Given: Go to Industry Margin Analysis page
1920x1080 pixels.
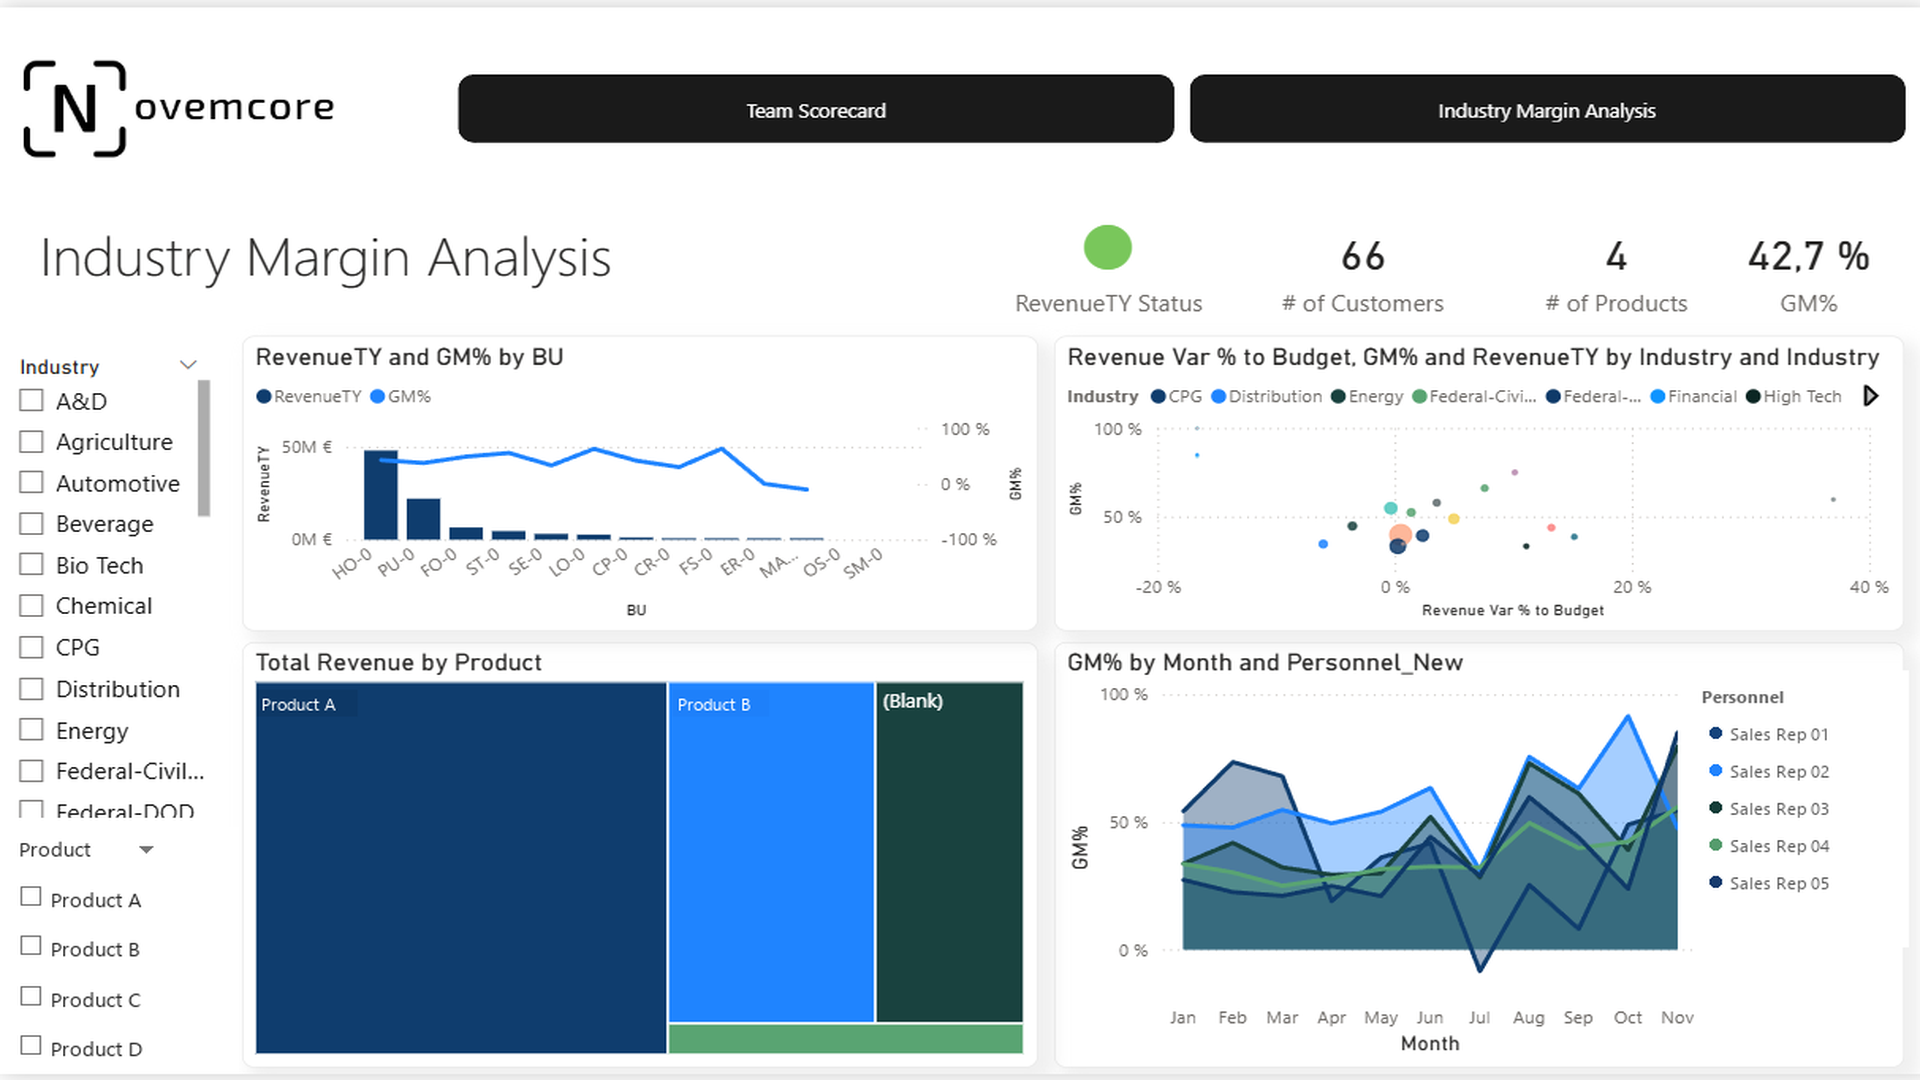Looking at the screenshot, I should click(x=1547, y=109).
